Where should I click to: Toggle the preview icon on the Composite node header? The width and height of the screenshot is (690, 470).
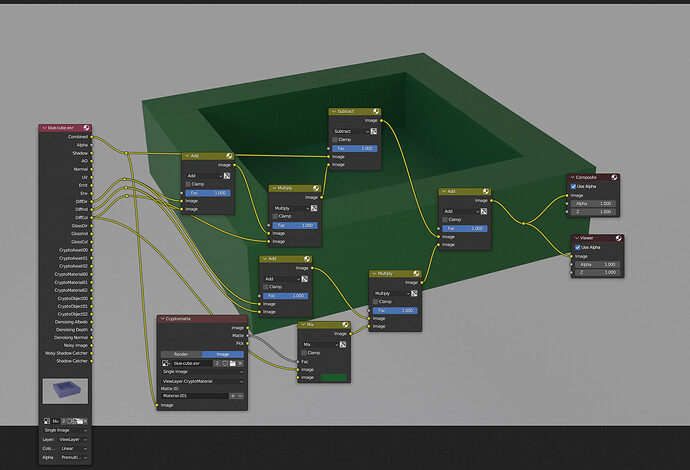[x=614, y=177]
